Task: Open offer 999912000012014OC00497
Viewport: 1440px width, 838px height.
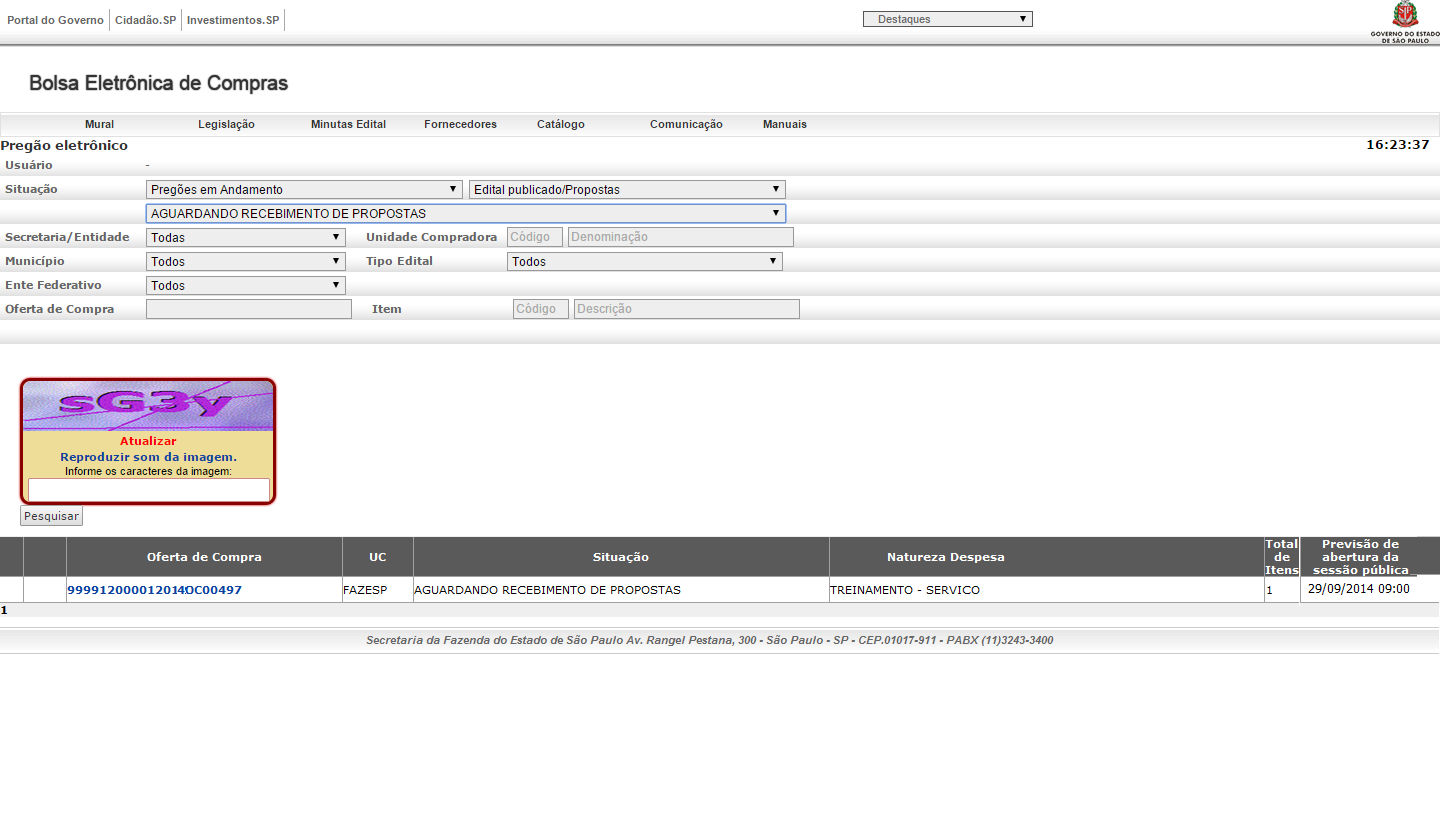Action: 154,590
